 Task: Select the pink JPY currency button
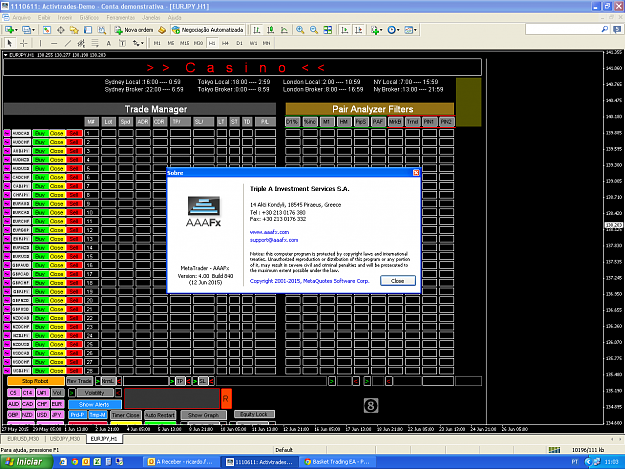57,415
